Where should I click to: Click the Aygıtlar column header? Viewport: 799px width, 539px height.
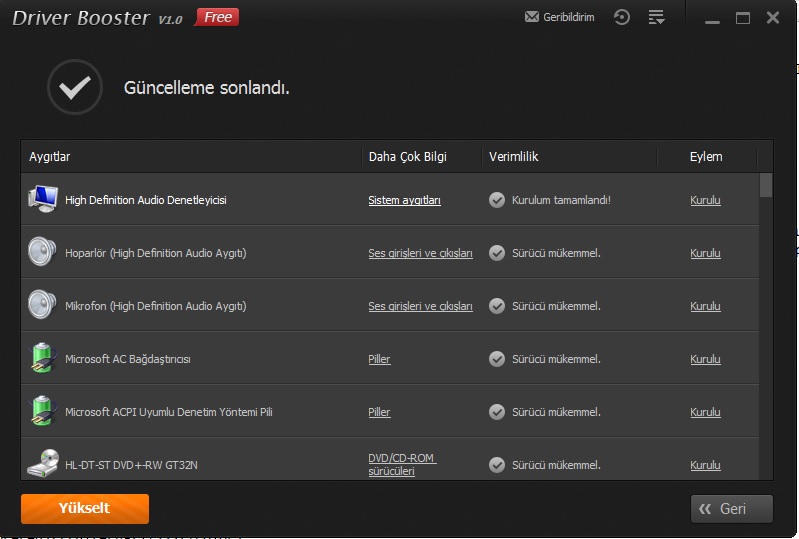pos(49,157)
